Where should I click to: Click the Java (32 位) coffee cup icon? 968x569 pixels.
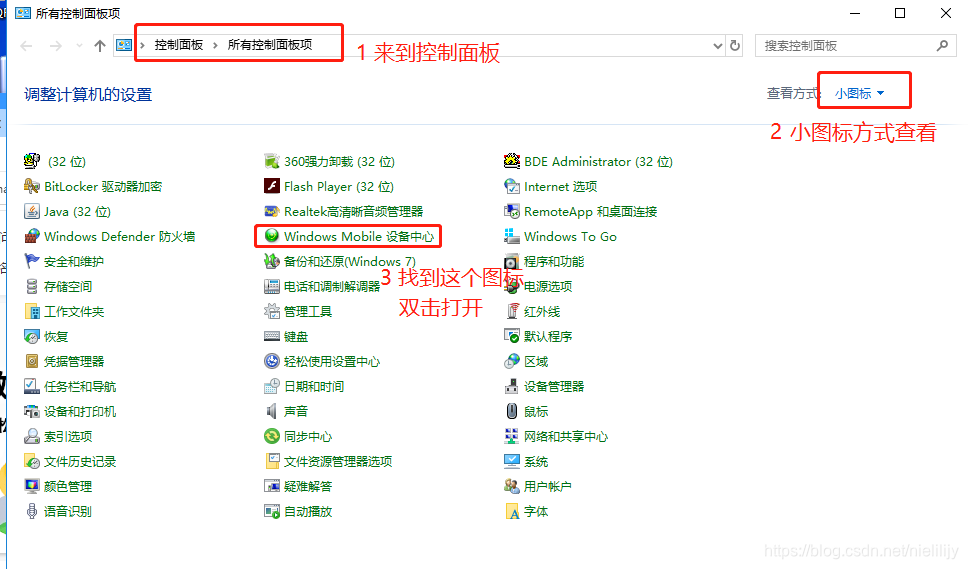click(31, 212)
